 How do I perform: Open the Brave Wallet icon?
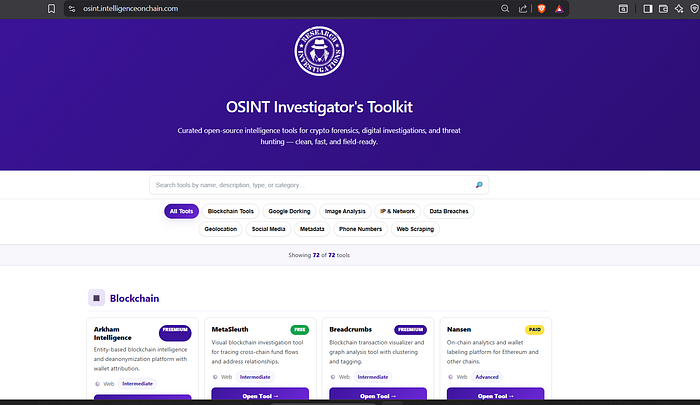point(663,8)
